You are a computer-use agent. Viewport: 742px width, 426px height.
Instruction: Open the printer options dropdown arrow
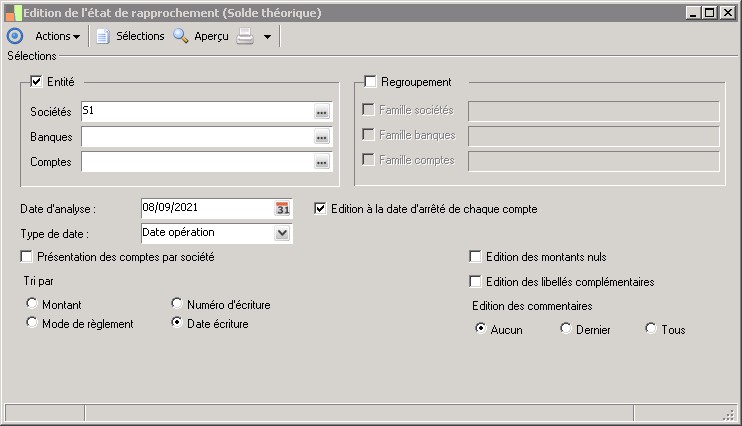point(267,37)
